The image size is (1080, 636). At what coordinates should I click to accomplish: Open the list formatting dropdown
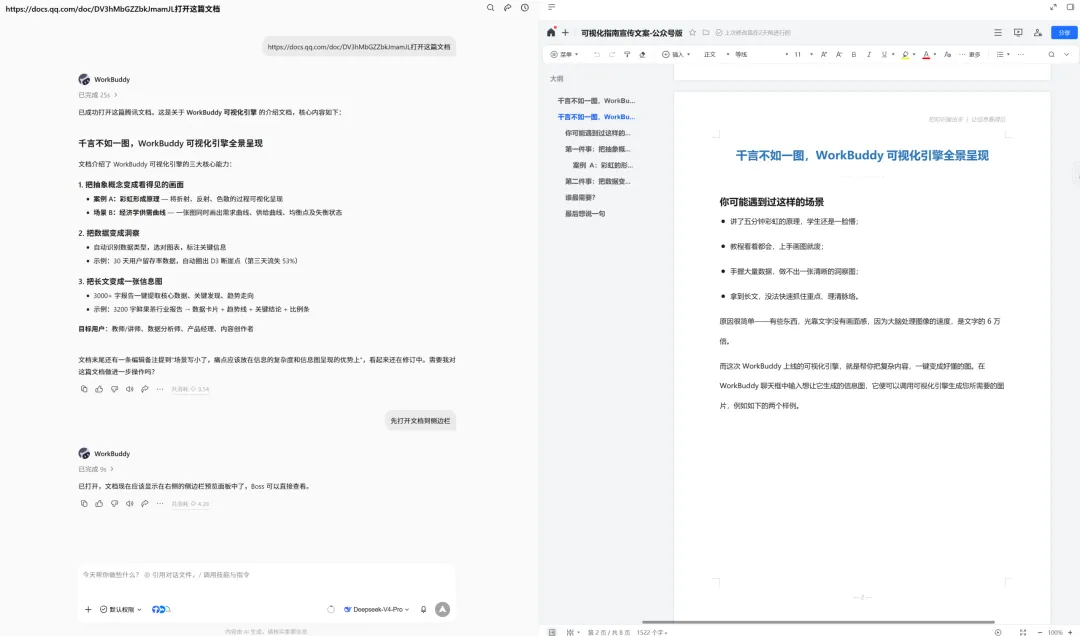pyautogui.click(x=1003, y=54)
